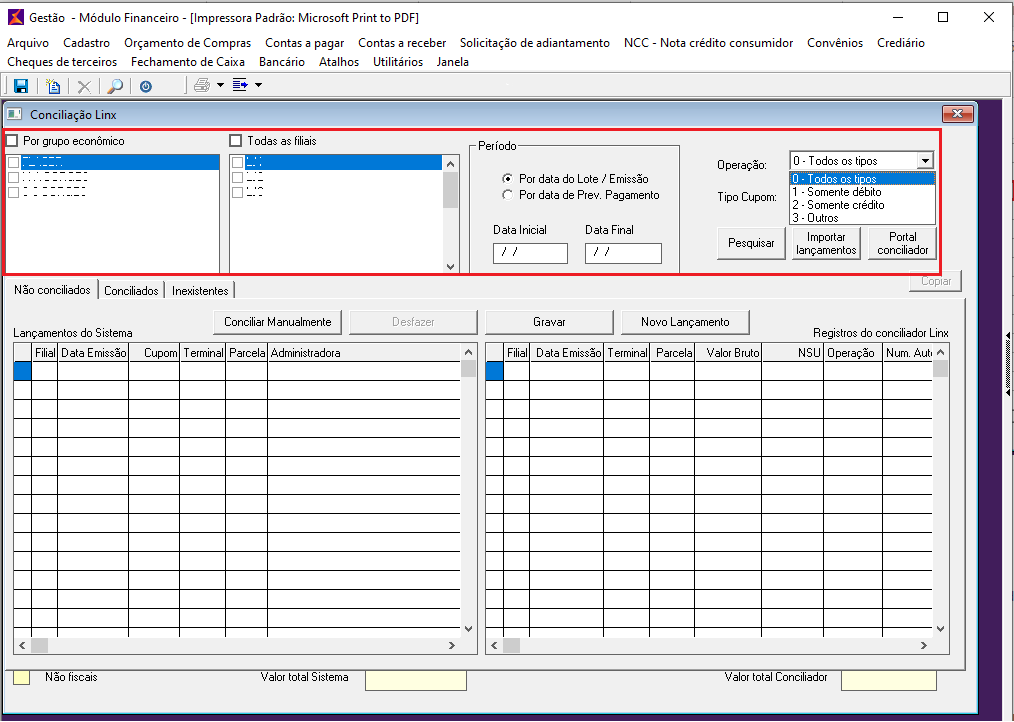Click the Data Inicial input field
The height and width of the screenshot is (722, 1014).
coord(530,253)
